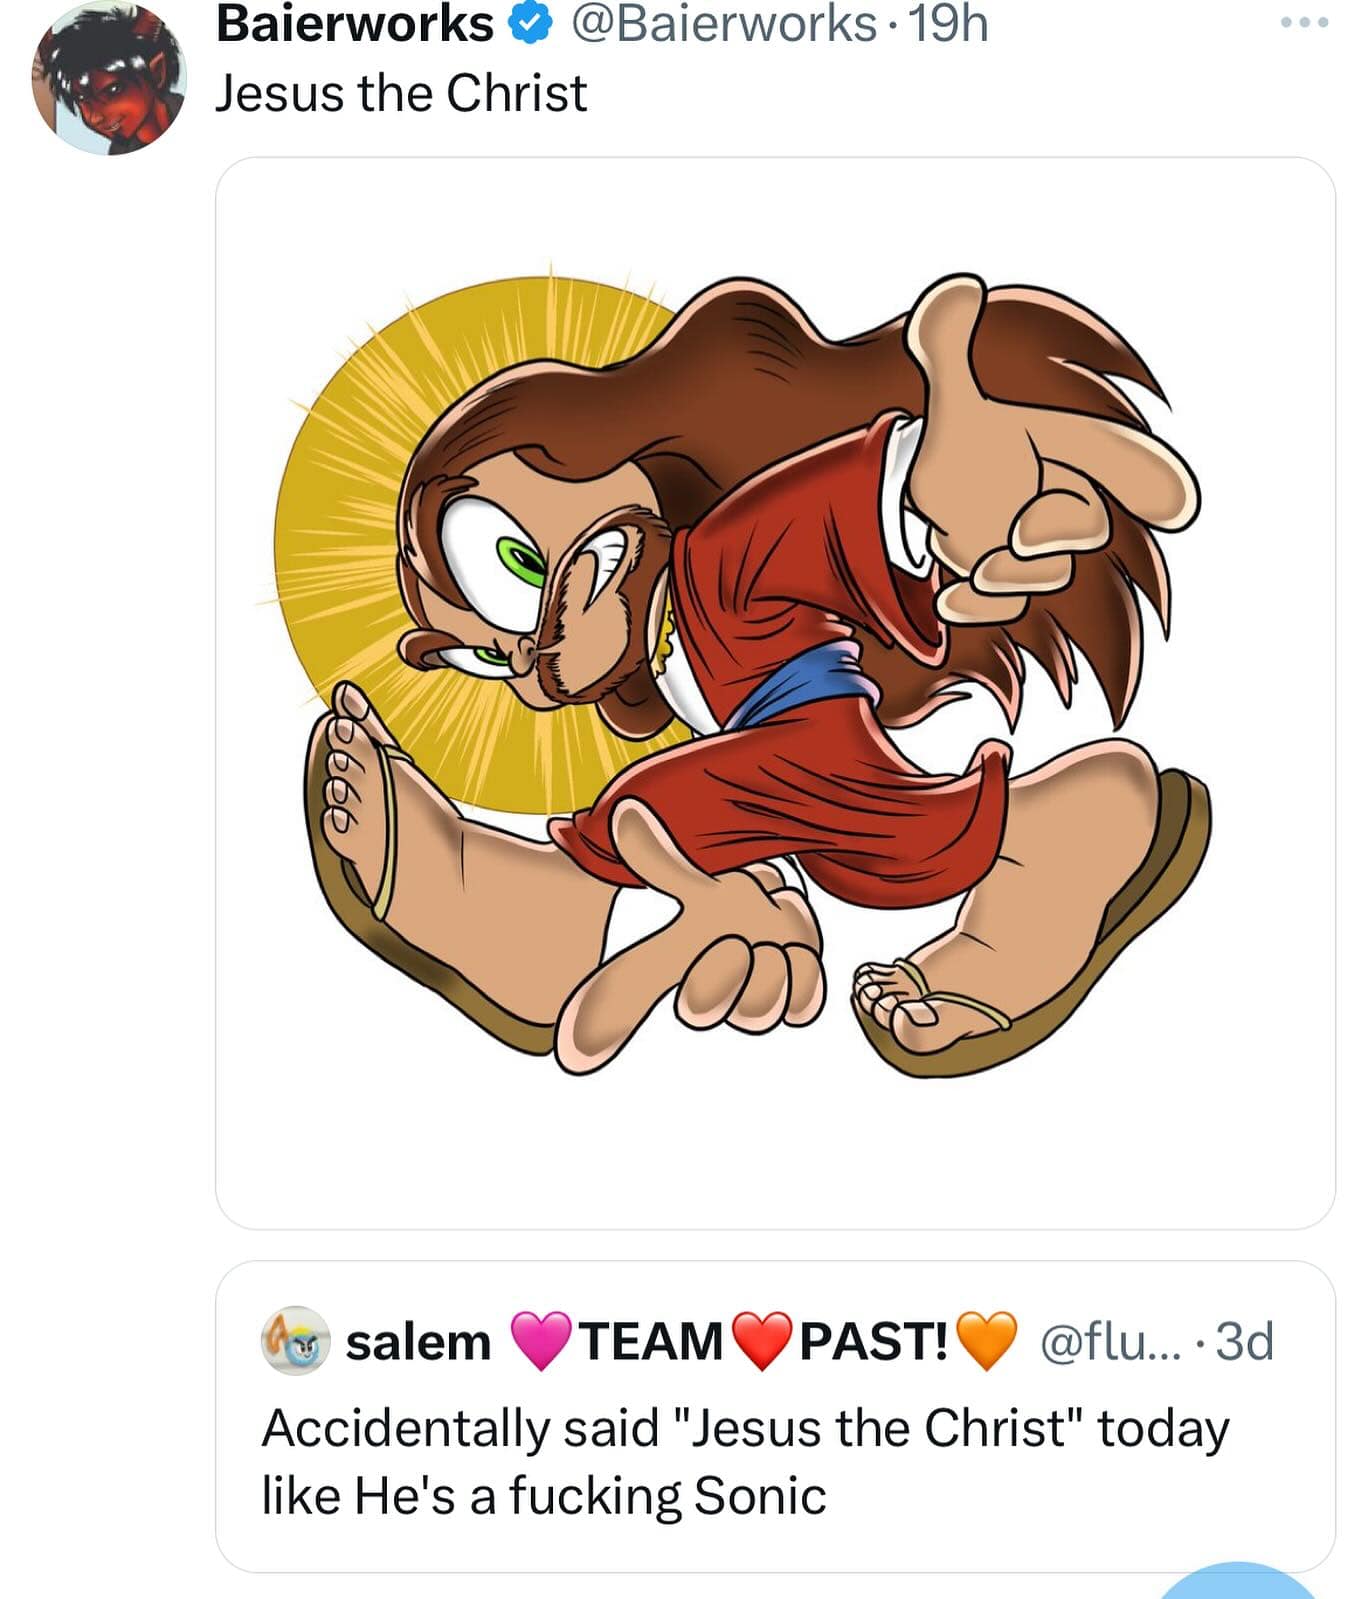Open the truncated @flu... handle
Screen dimensions: 1368x1599
click(x=1110, y=1342)
